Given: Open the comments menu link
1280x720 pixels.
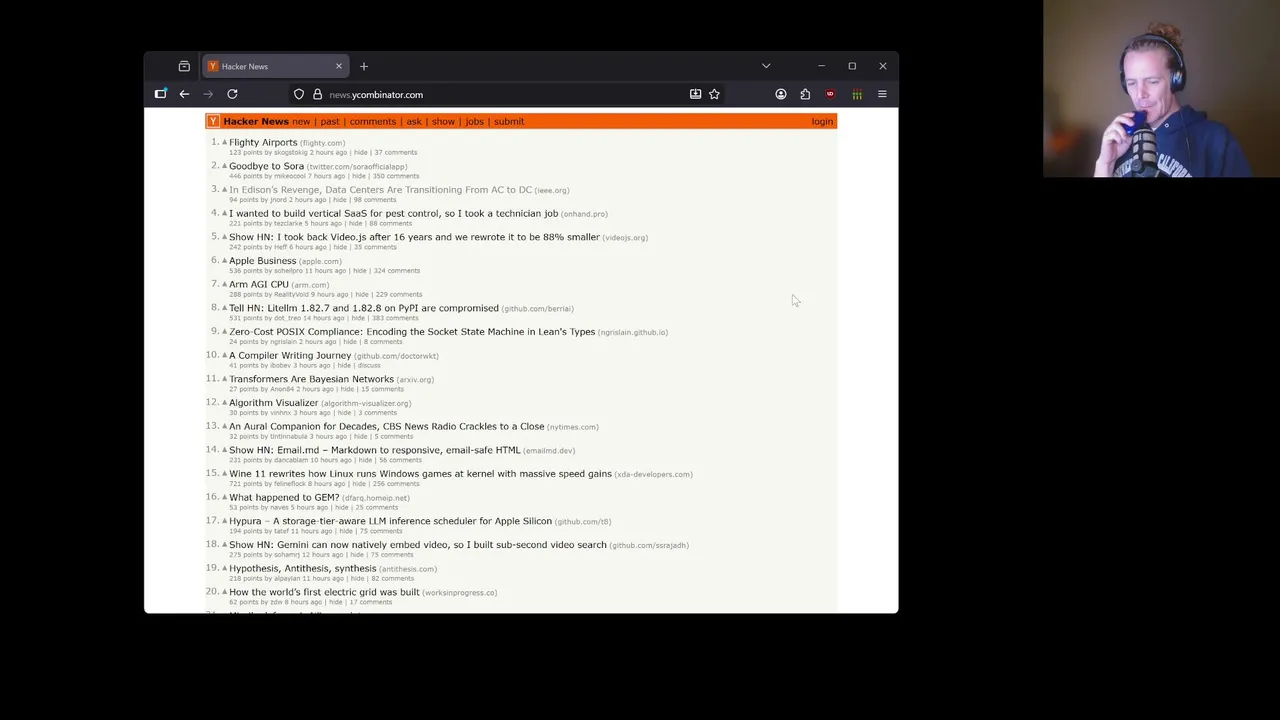Looking at the screenshot, I should (373, 121).
